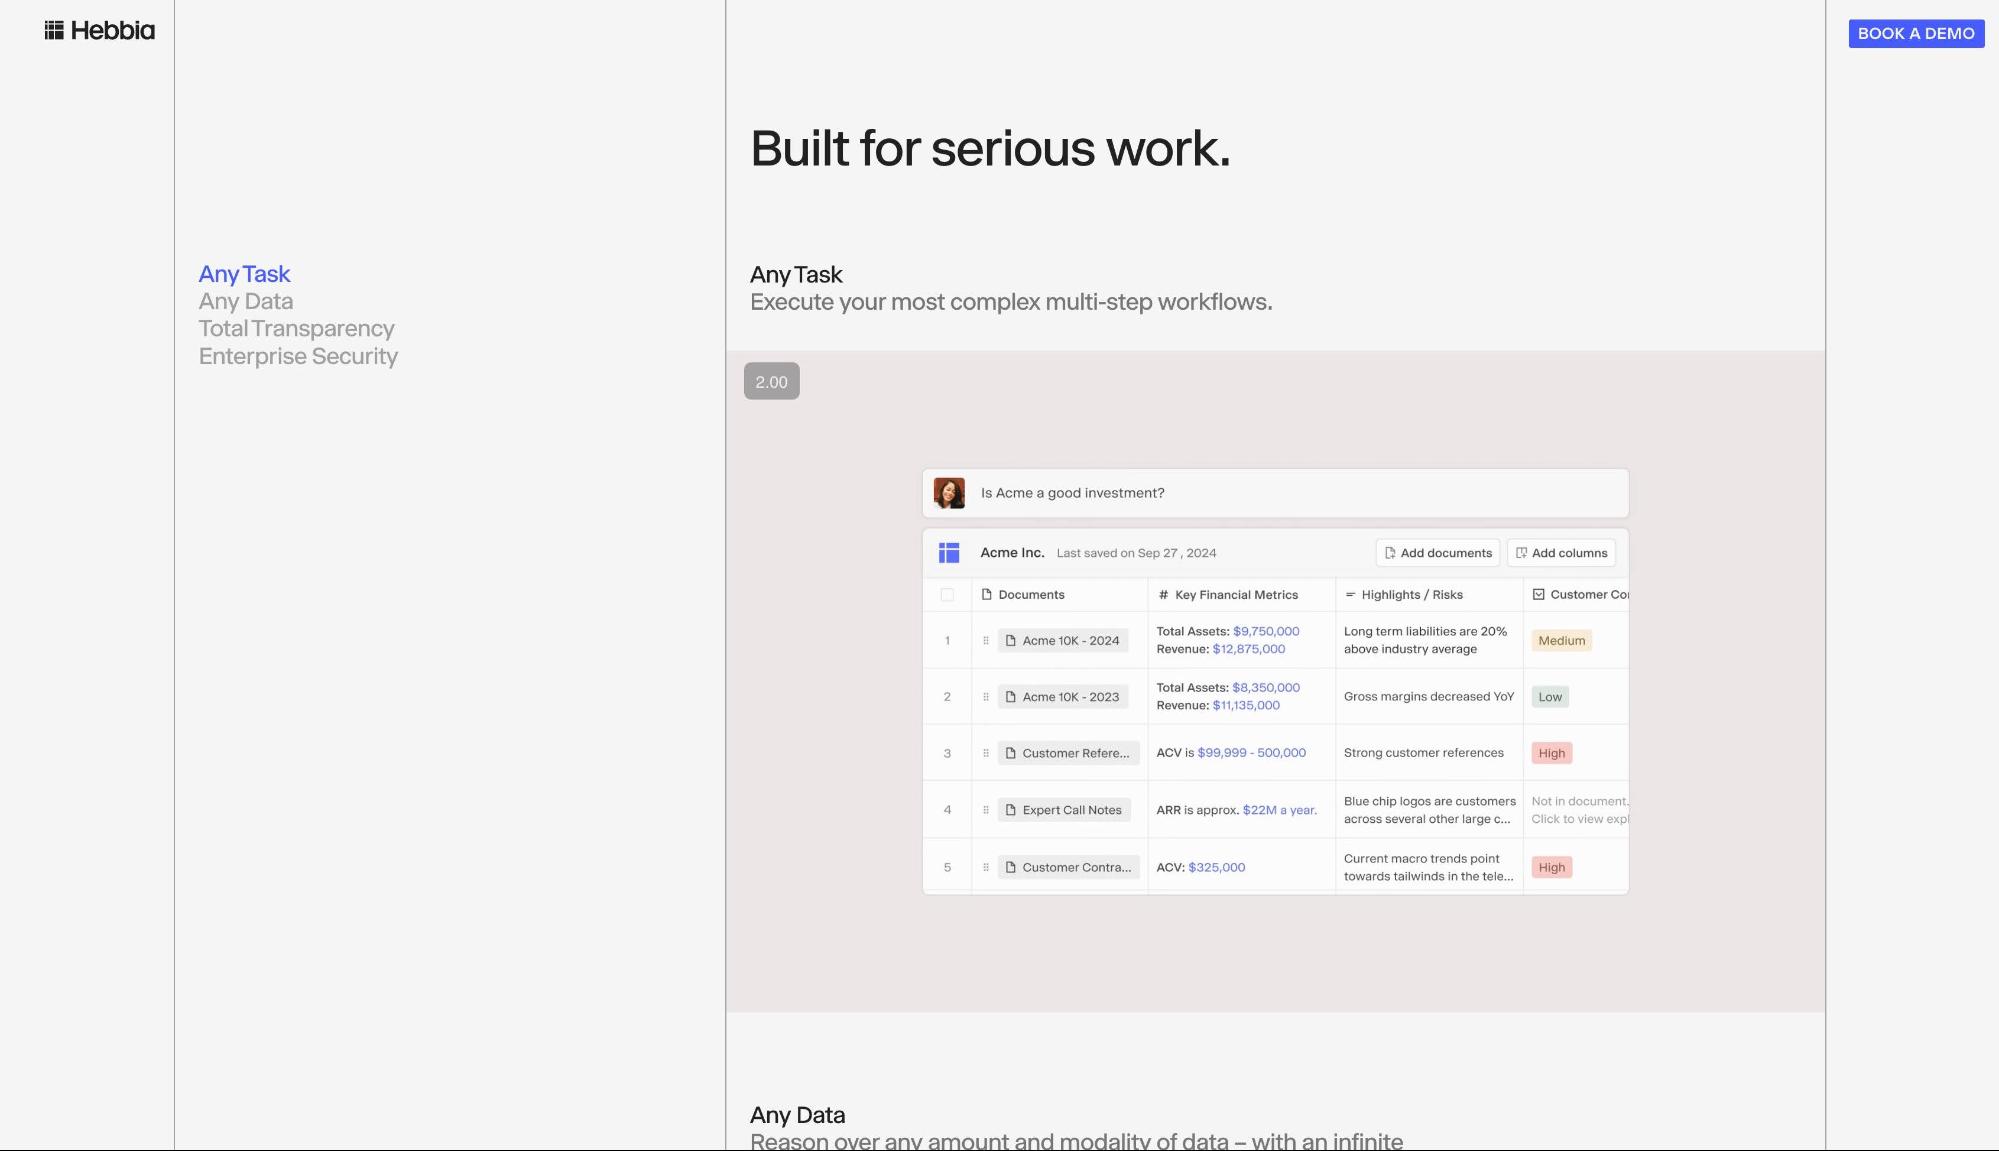Click the checkbox icon in Customer column header
The image size is (1999, 1151).
point(1538,595)
